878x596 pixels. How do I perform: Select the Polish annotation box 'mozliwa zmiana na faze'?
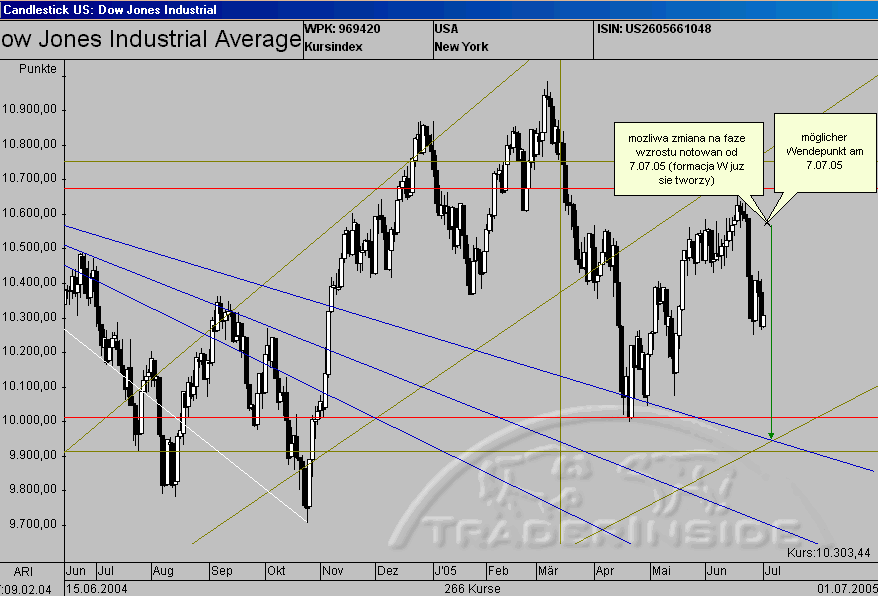[x=689, y=159]
